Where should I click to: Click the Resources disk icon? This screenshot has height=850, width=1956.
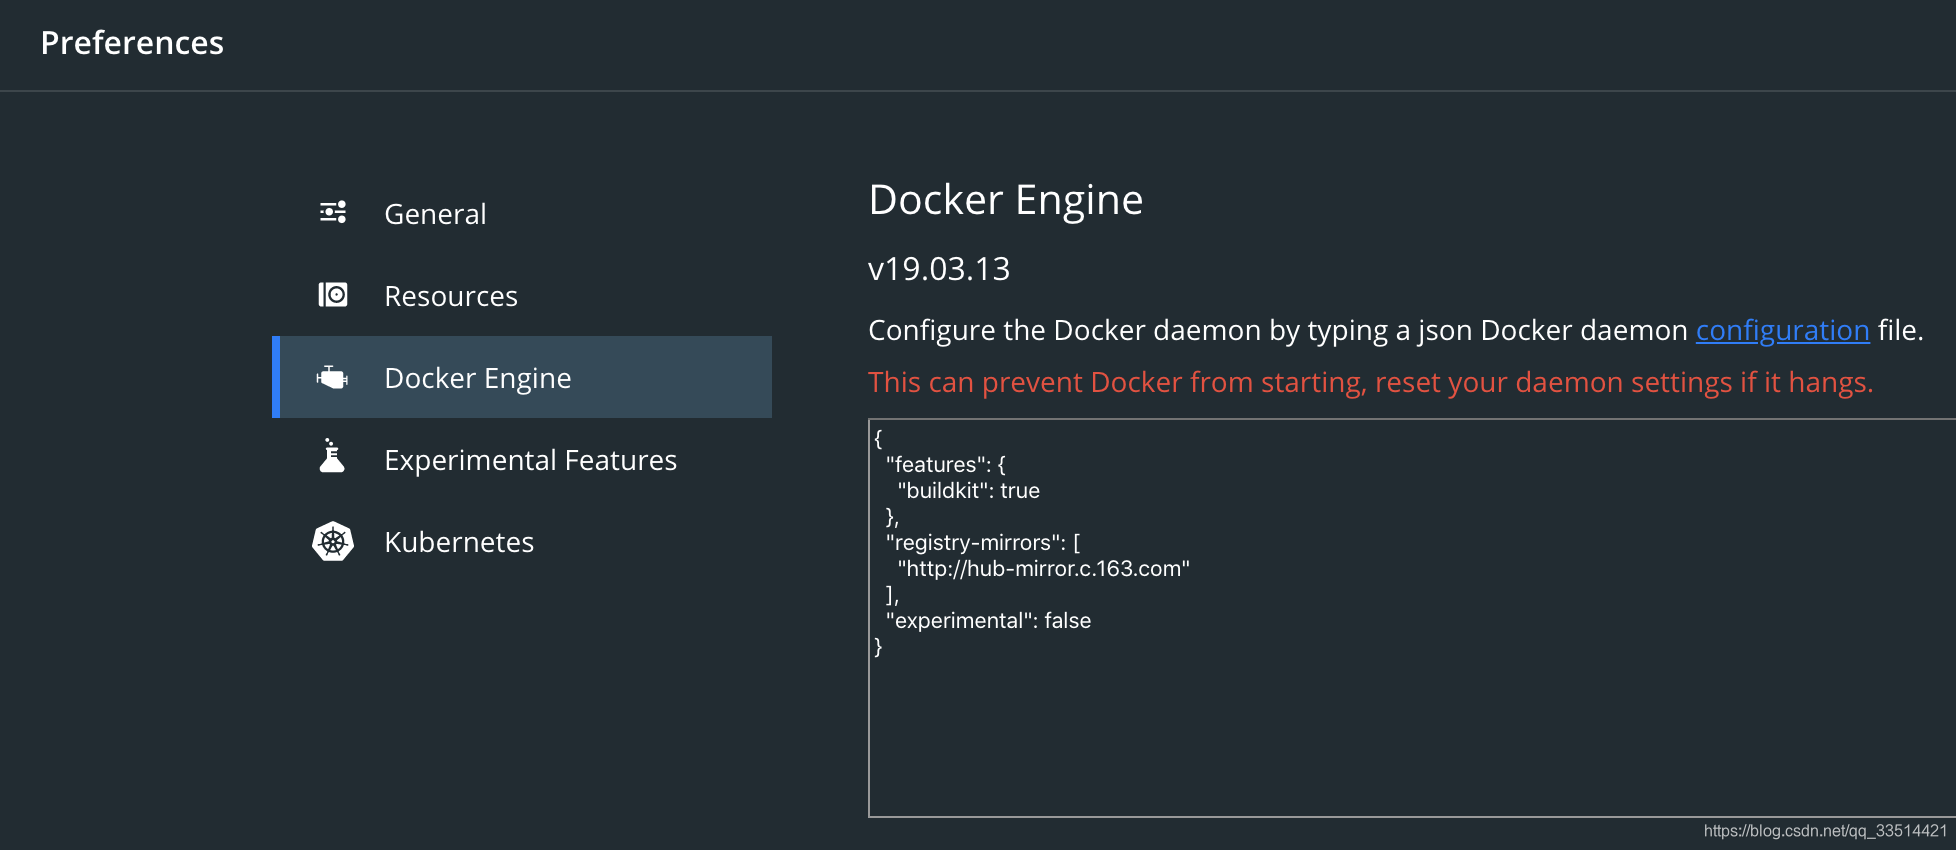[333, 294]
